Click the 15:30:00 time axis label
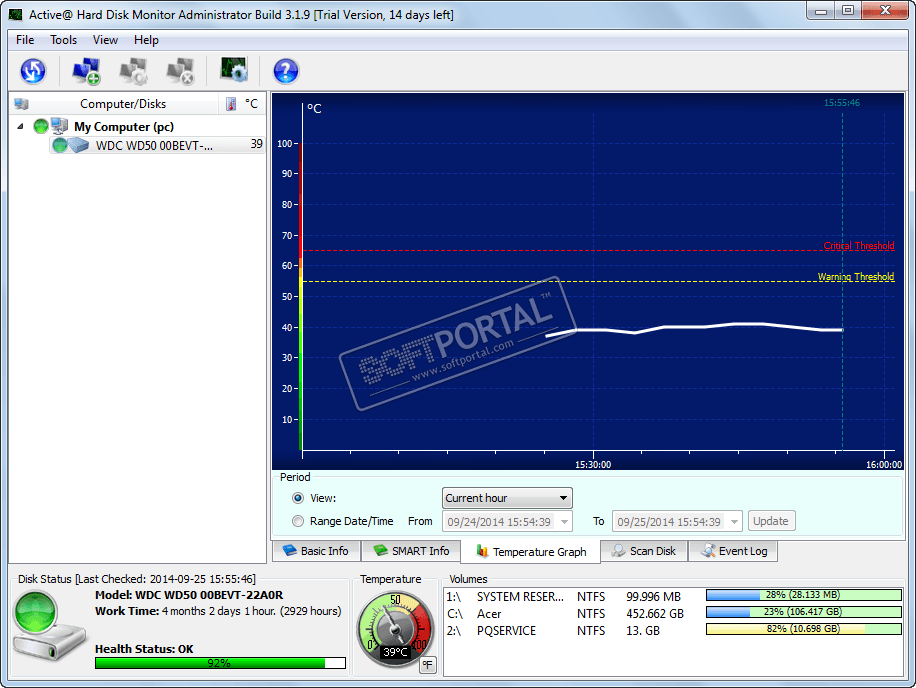Image resolution: width=916 pixels, height=688 pixels. [593, 465]
